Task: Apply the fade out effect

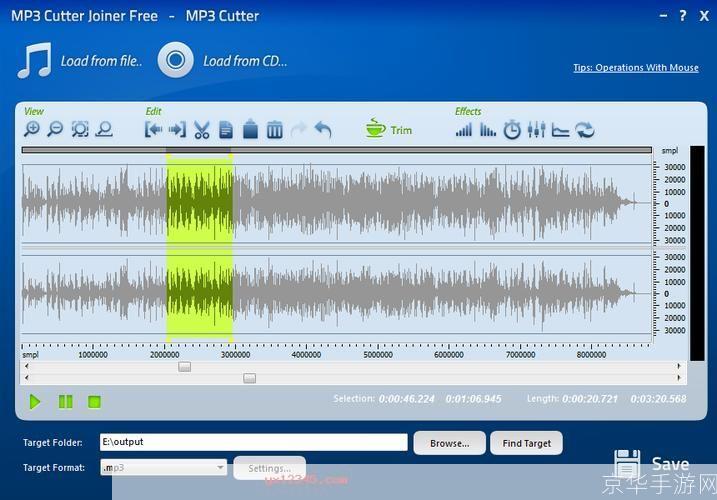Action: pos(488,130)
